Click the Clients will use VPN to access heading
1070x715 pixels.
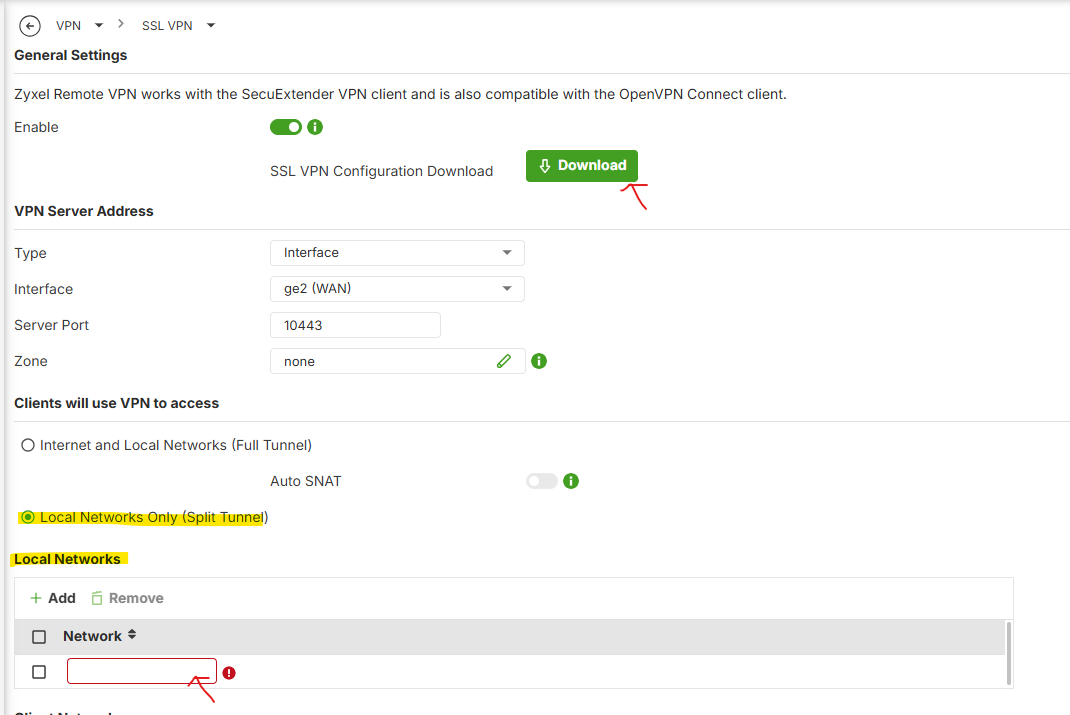[x=117, y=403]
